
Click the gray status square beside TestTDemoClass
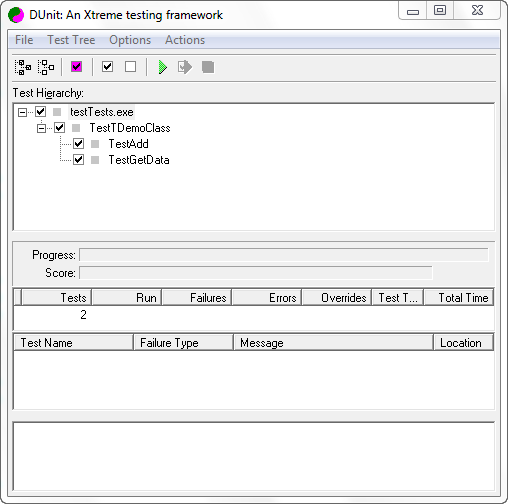coord(76,128)
